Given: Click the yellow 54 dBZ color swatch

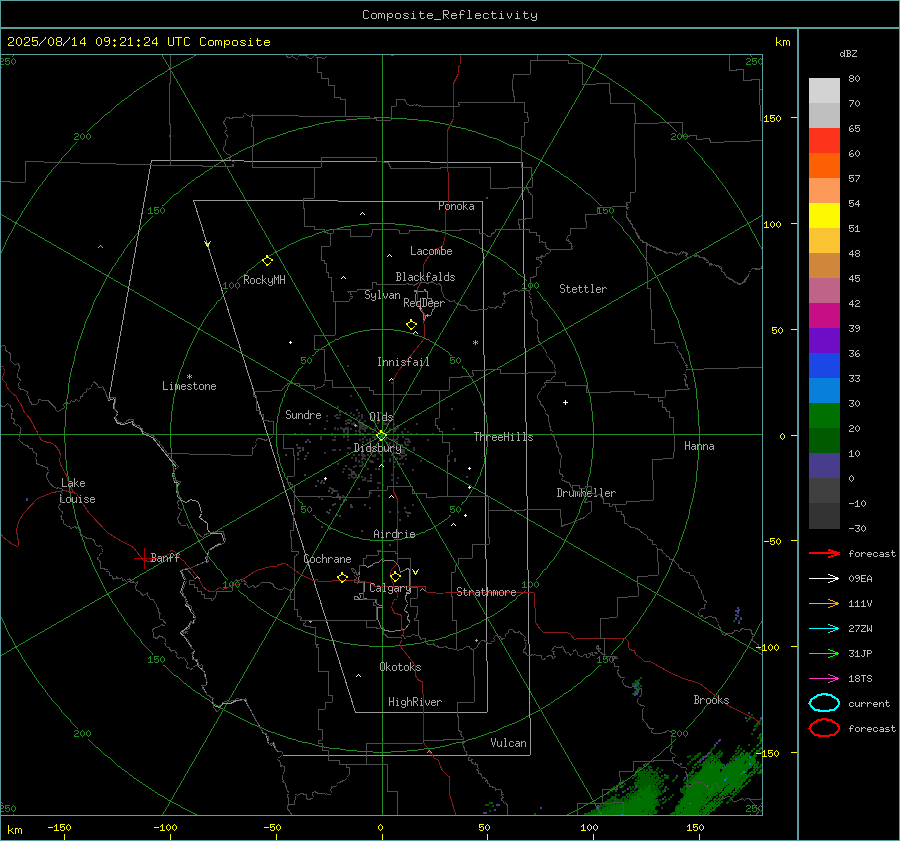Looking at the screenshot, I should [824, 215].
